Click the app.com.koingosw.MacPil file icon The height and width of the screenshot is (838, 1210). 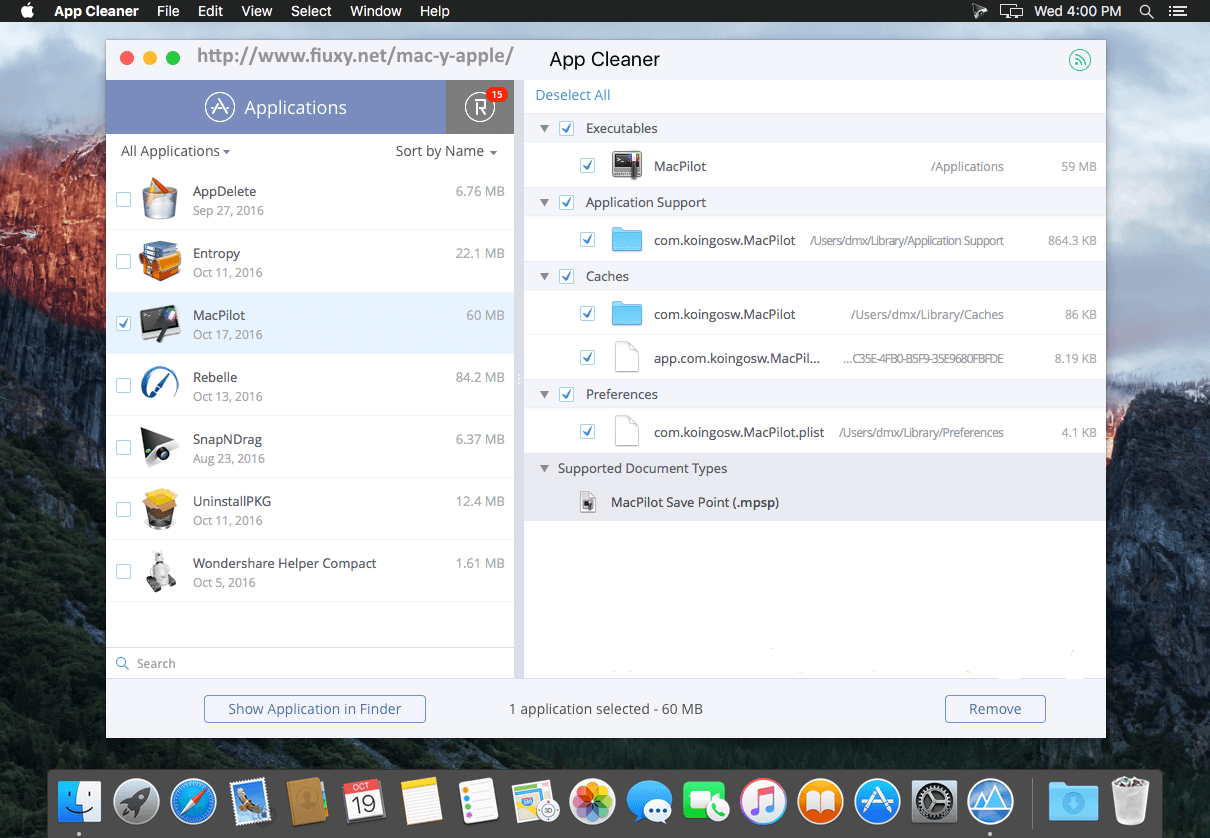(627, 358)
